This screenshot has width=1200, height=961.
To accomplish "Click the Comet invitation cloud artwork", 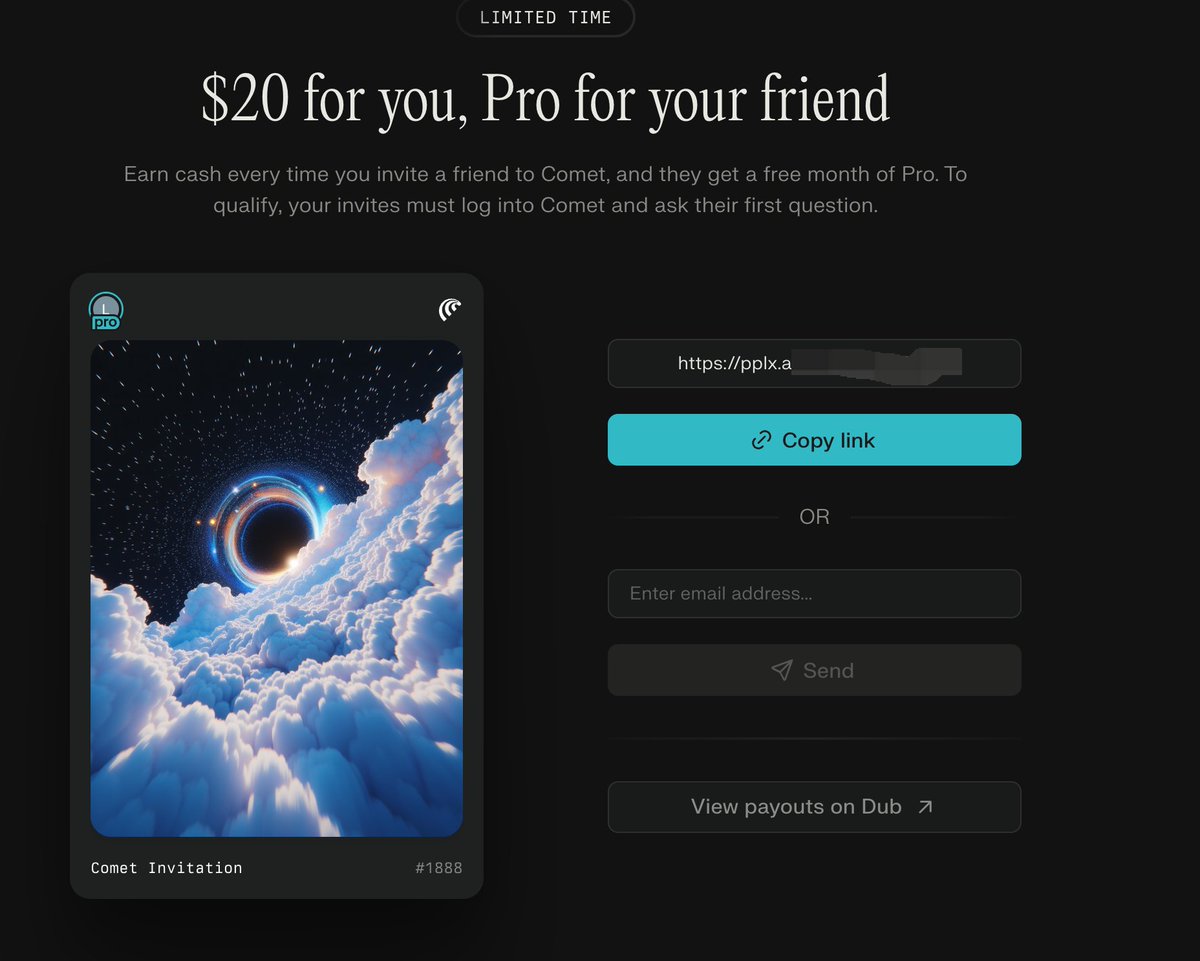I will 277,588.
